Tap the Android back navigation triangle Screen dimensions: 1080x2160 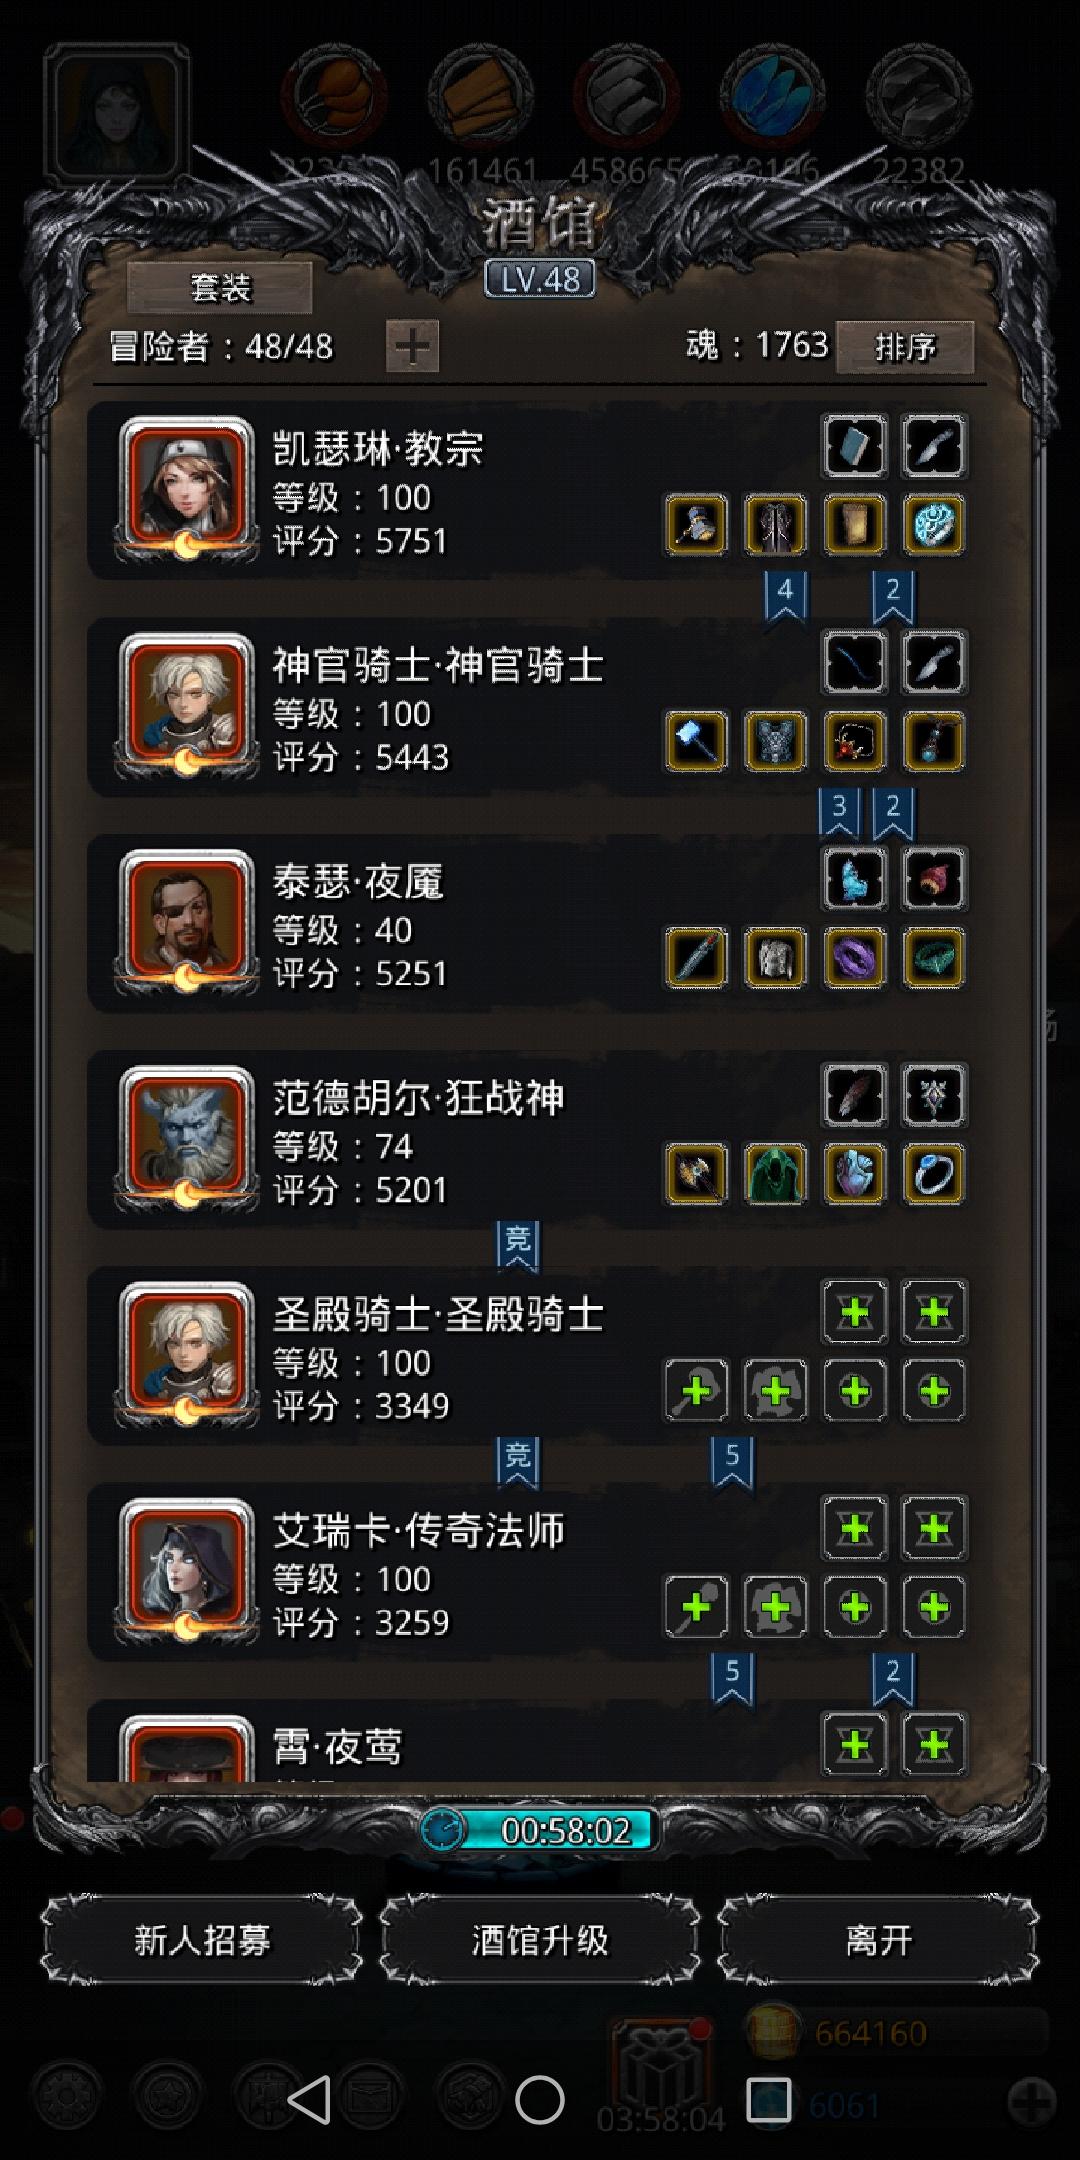coord(309,2099)
